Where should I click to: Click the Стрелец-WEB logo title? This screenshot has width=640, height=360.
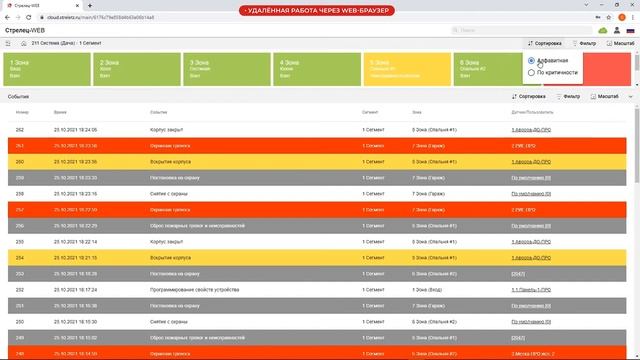[x=25, y=31]
